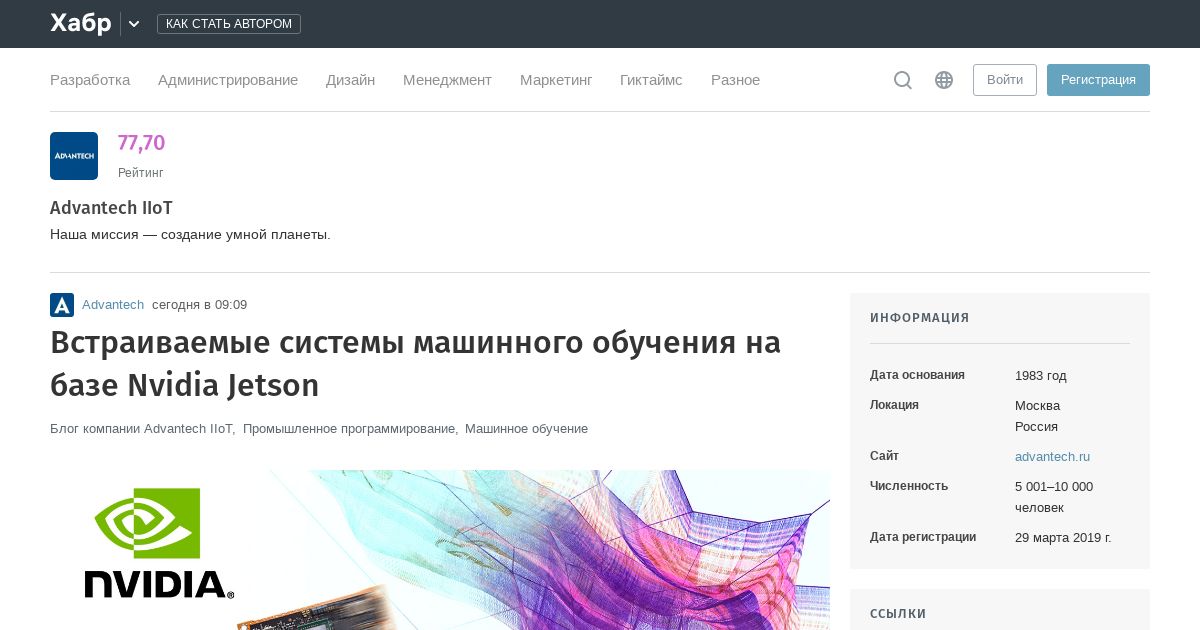Open the Разработка section
The image size is (1200, 630).
coord(90,80)
